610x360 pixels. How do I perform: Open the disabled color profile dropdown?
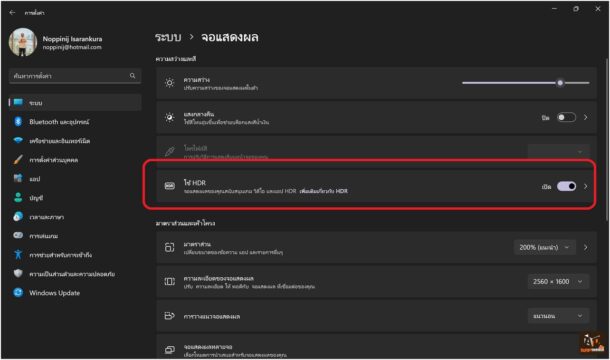(x=558, y=151)
